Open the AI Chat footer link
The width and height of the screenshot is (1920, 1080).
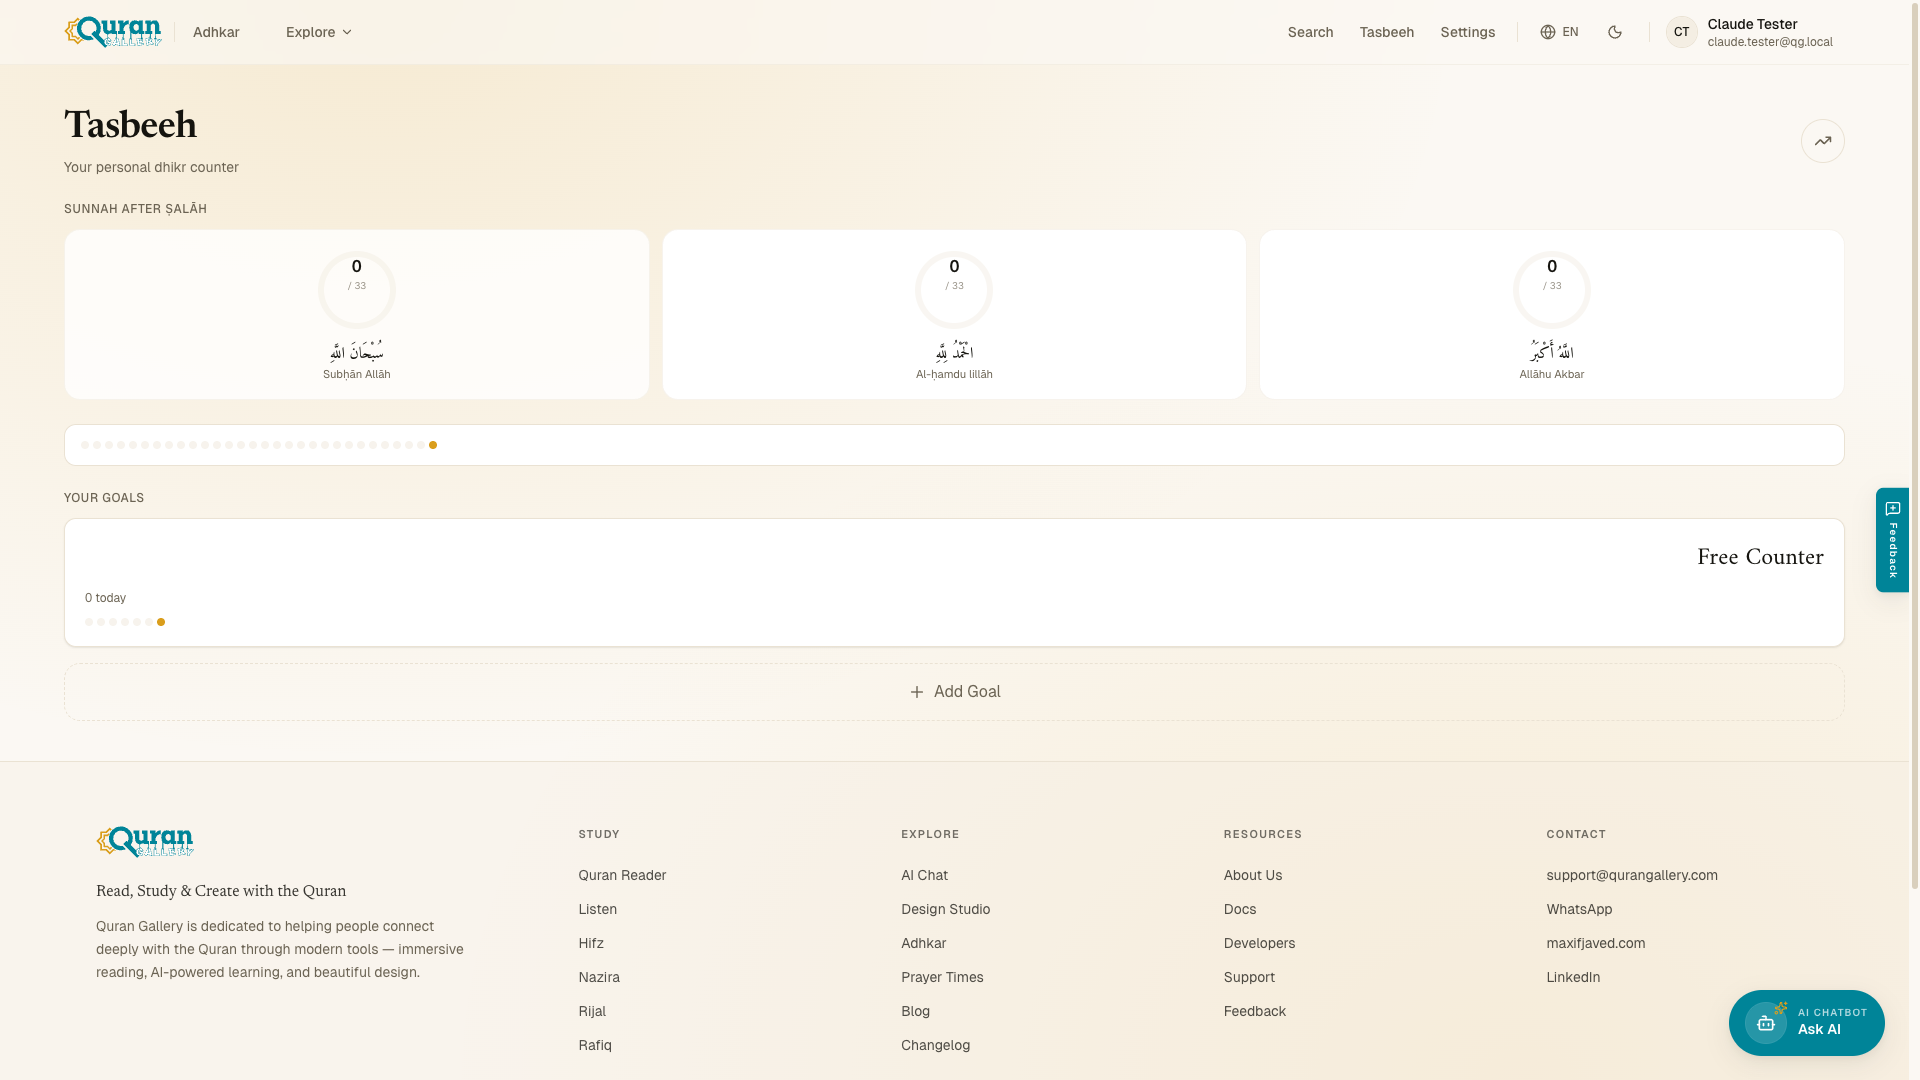point(924,875)
